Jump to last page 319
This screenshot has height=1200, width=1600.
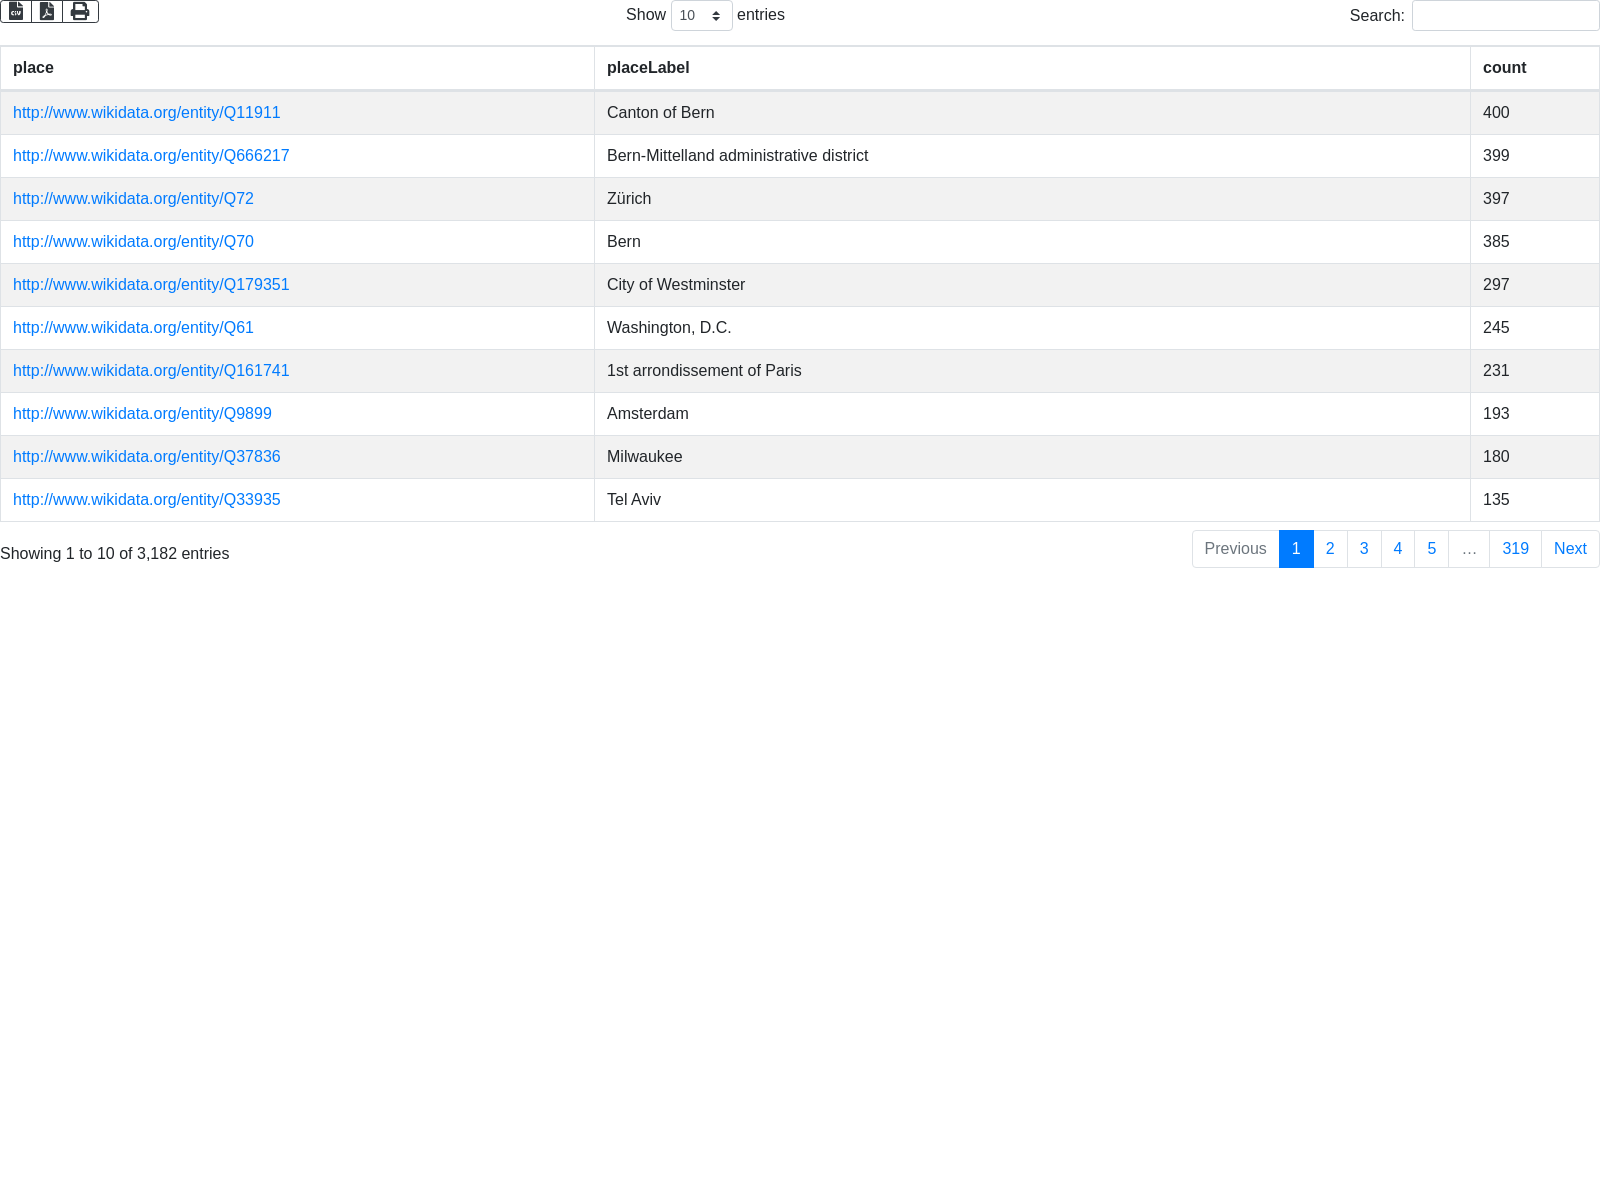pyautogui.click(x=1515, y=549)
